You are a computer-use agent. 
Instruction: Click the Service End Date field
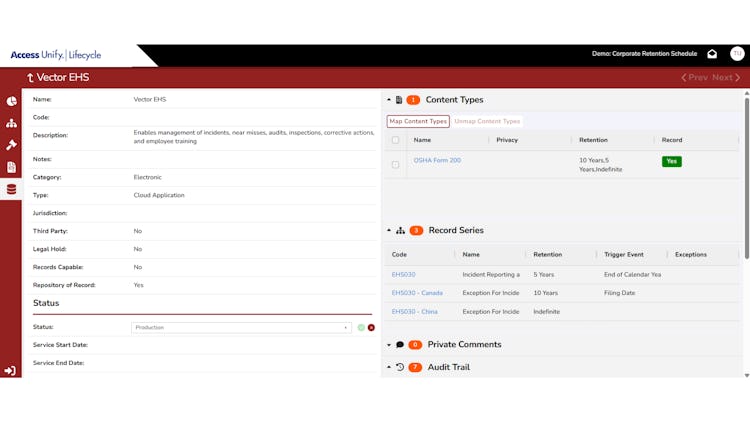pyautogui.click(x=203, y=363)
